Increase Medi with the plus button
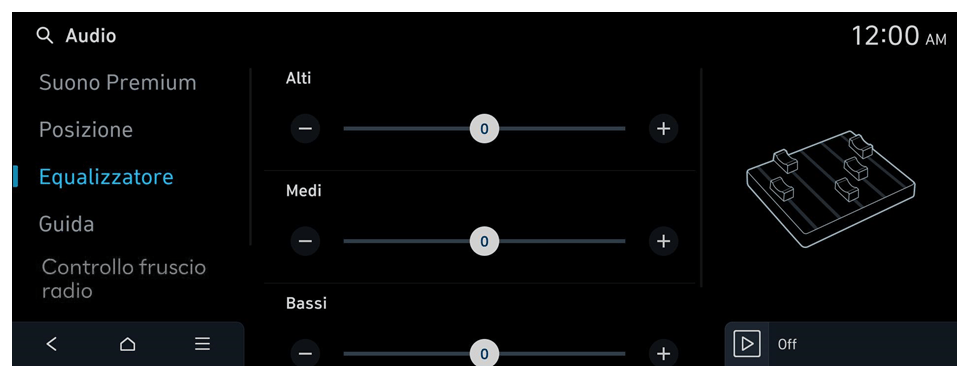Screen dimensions: 969x378 [663, 240]
